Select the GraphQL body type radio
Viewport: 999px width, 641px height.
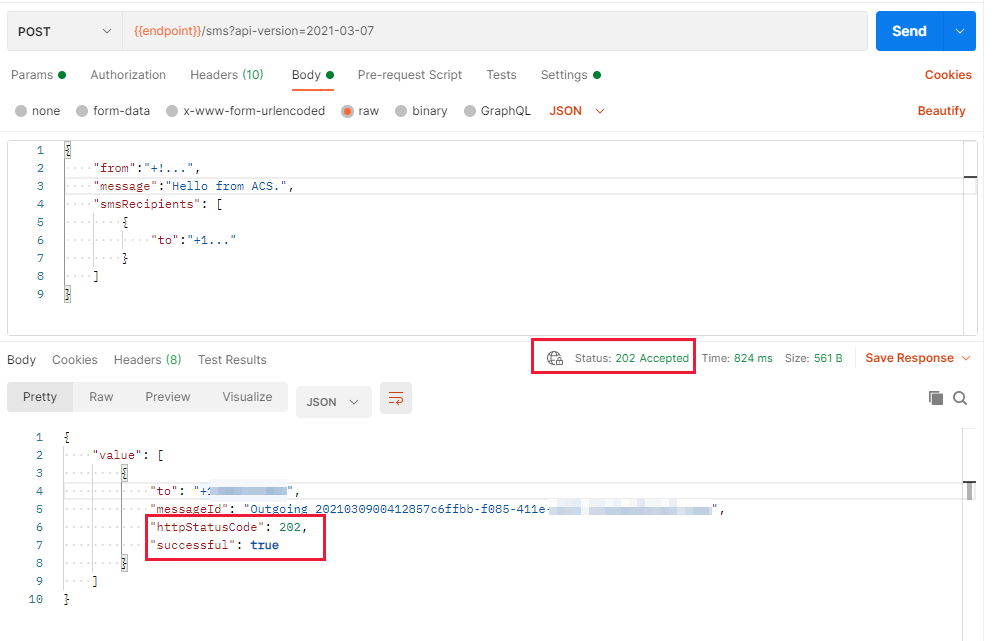pyautogui.click(x=470, y=111)
